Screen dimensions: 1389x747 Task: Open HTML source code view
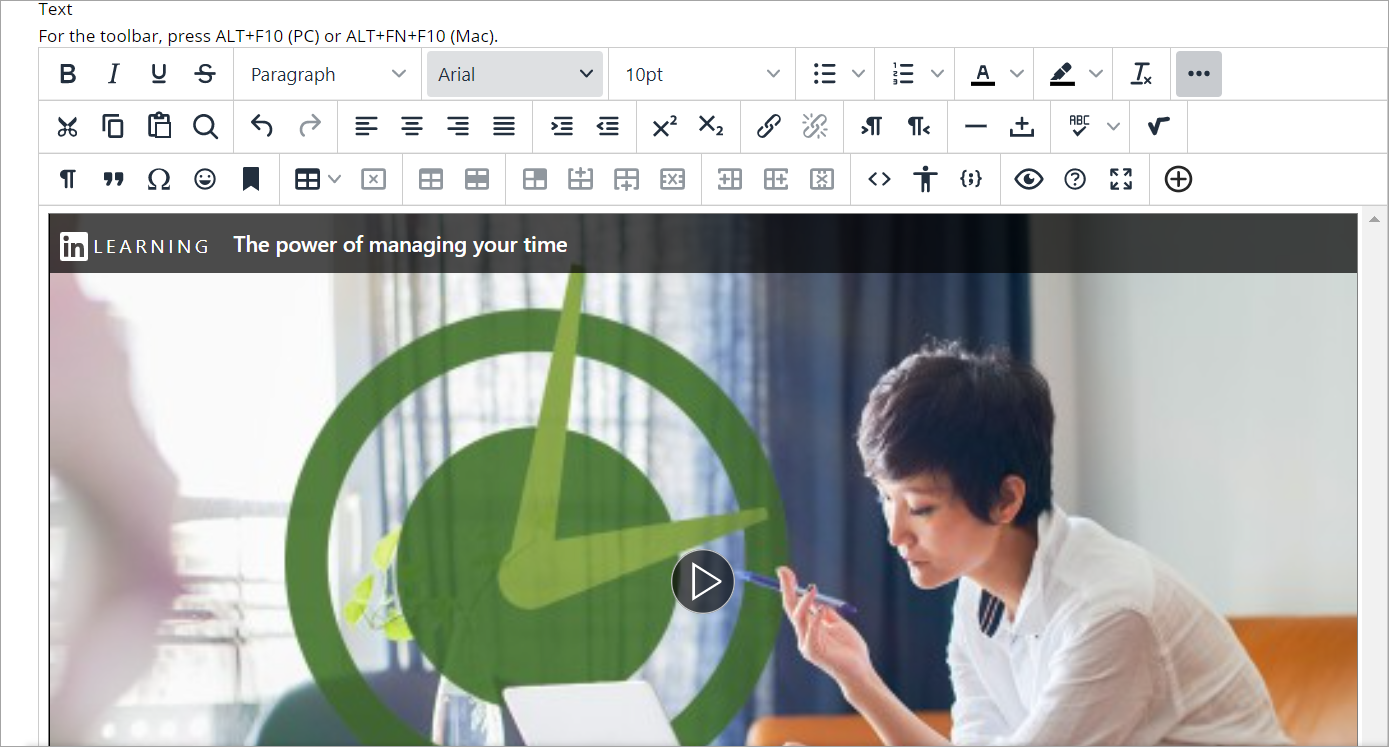[879, 179]
